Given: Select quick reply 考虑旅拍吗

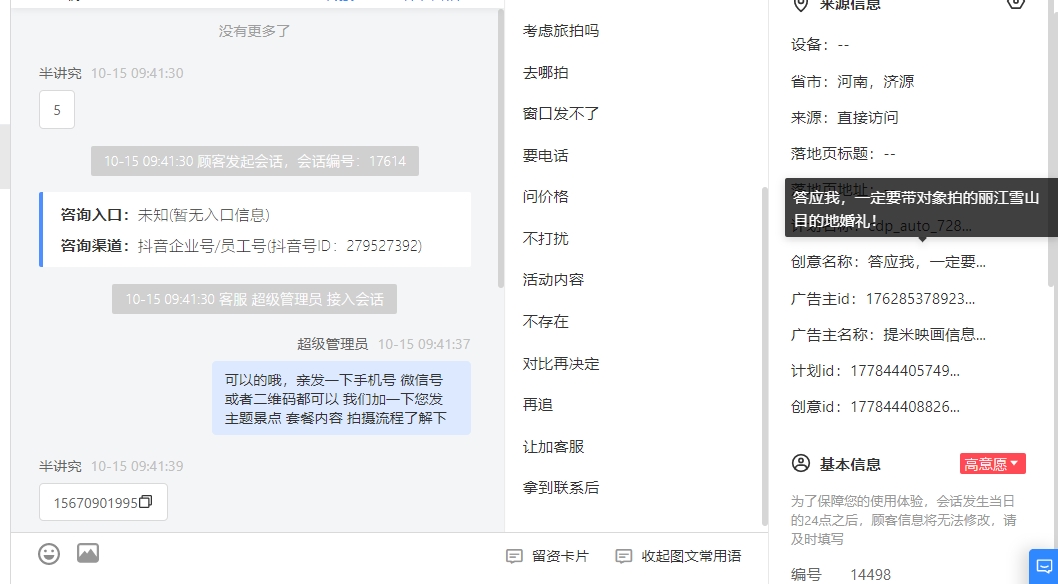Looking at the screenshot, I should click(x=561, y=30).
